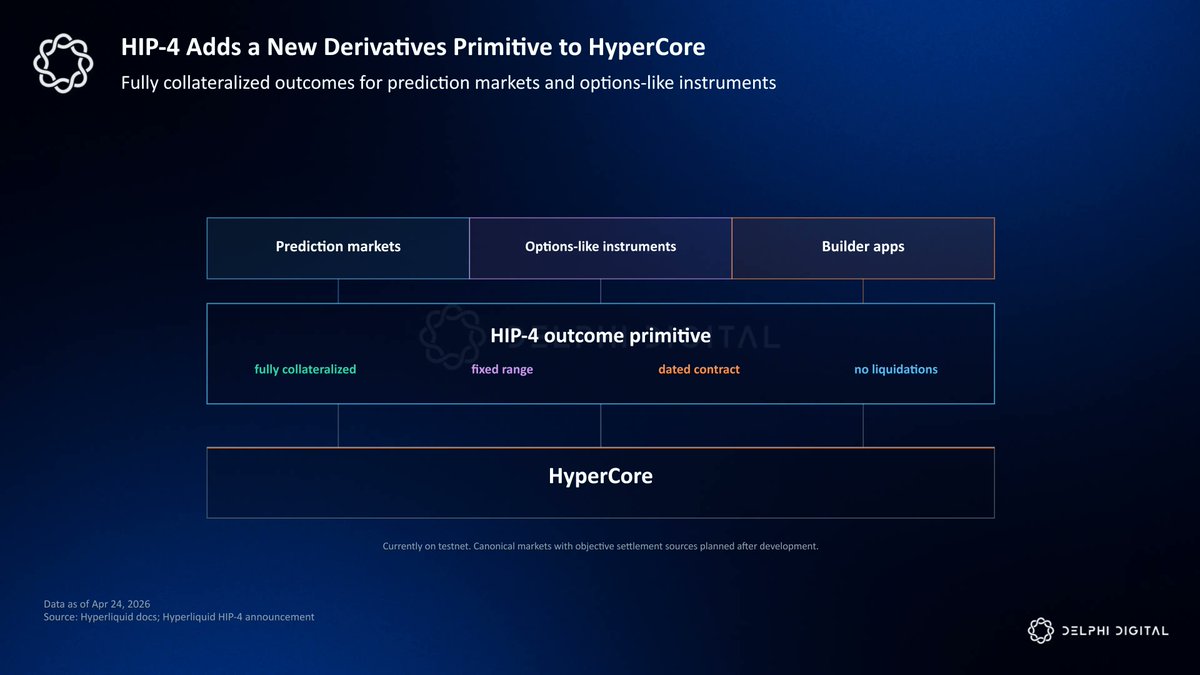Click the Currently on testnet footnote
This screenshot has width=1200, height=675.
600,546
